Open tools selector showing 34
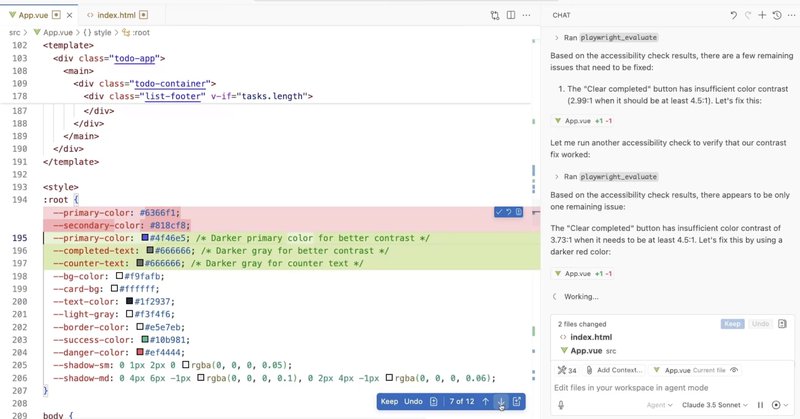 pyautogui.click(x=567, y=371)
